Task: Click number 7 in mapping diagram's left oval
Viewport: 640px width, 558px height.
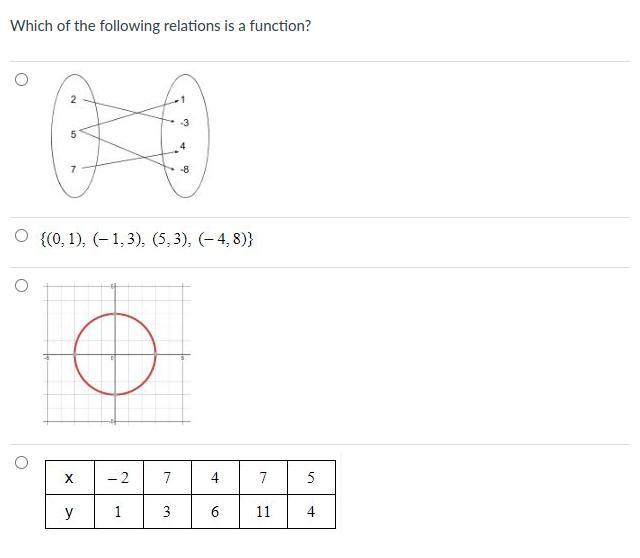Action: tap(72, 167)
